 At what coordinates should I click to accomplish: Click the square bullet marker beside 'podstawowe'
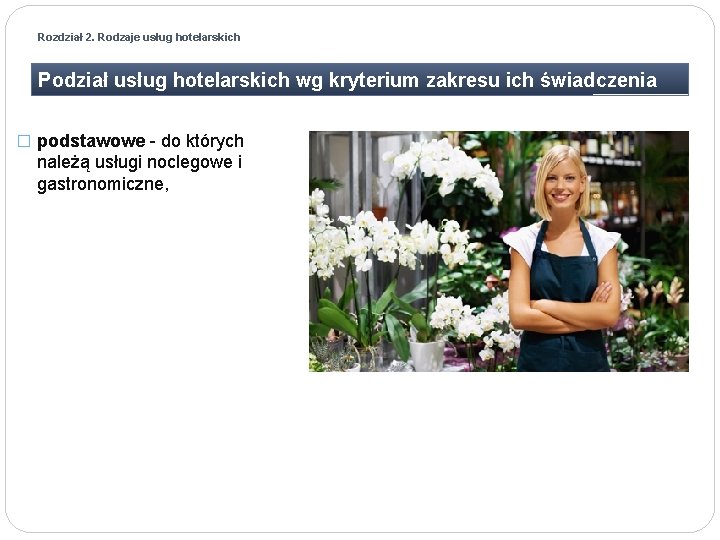point(24,141)
